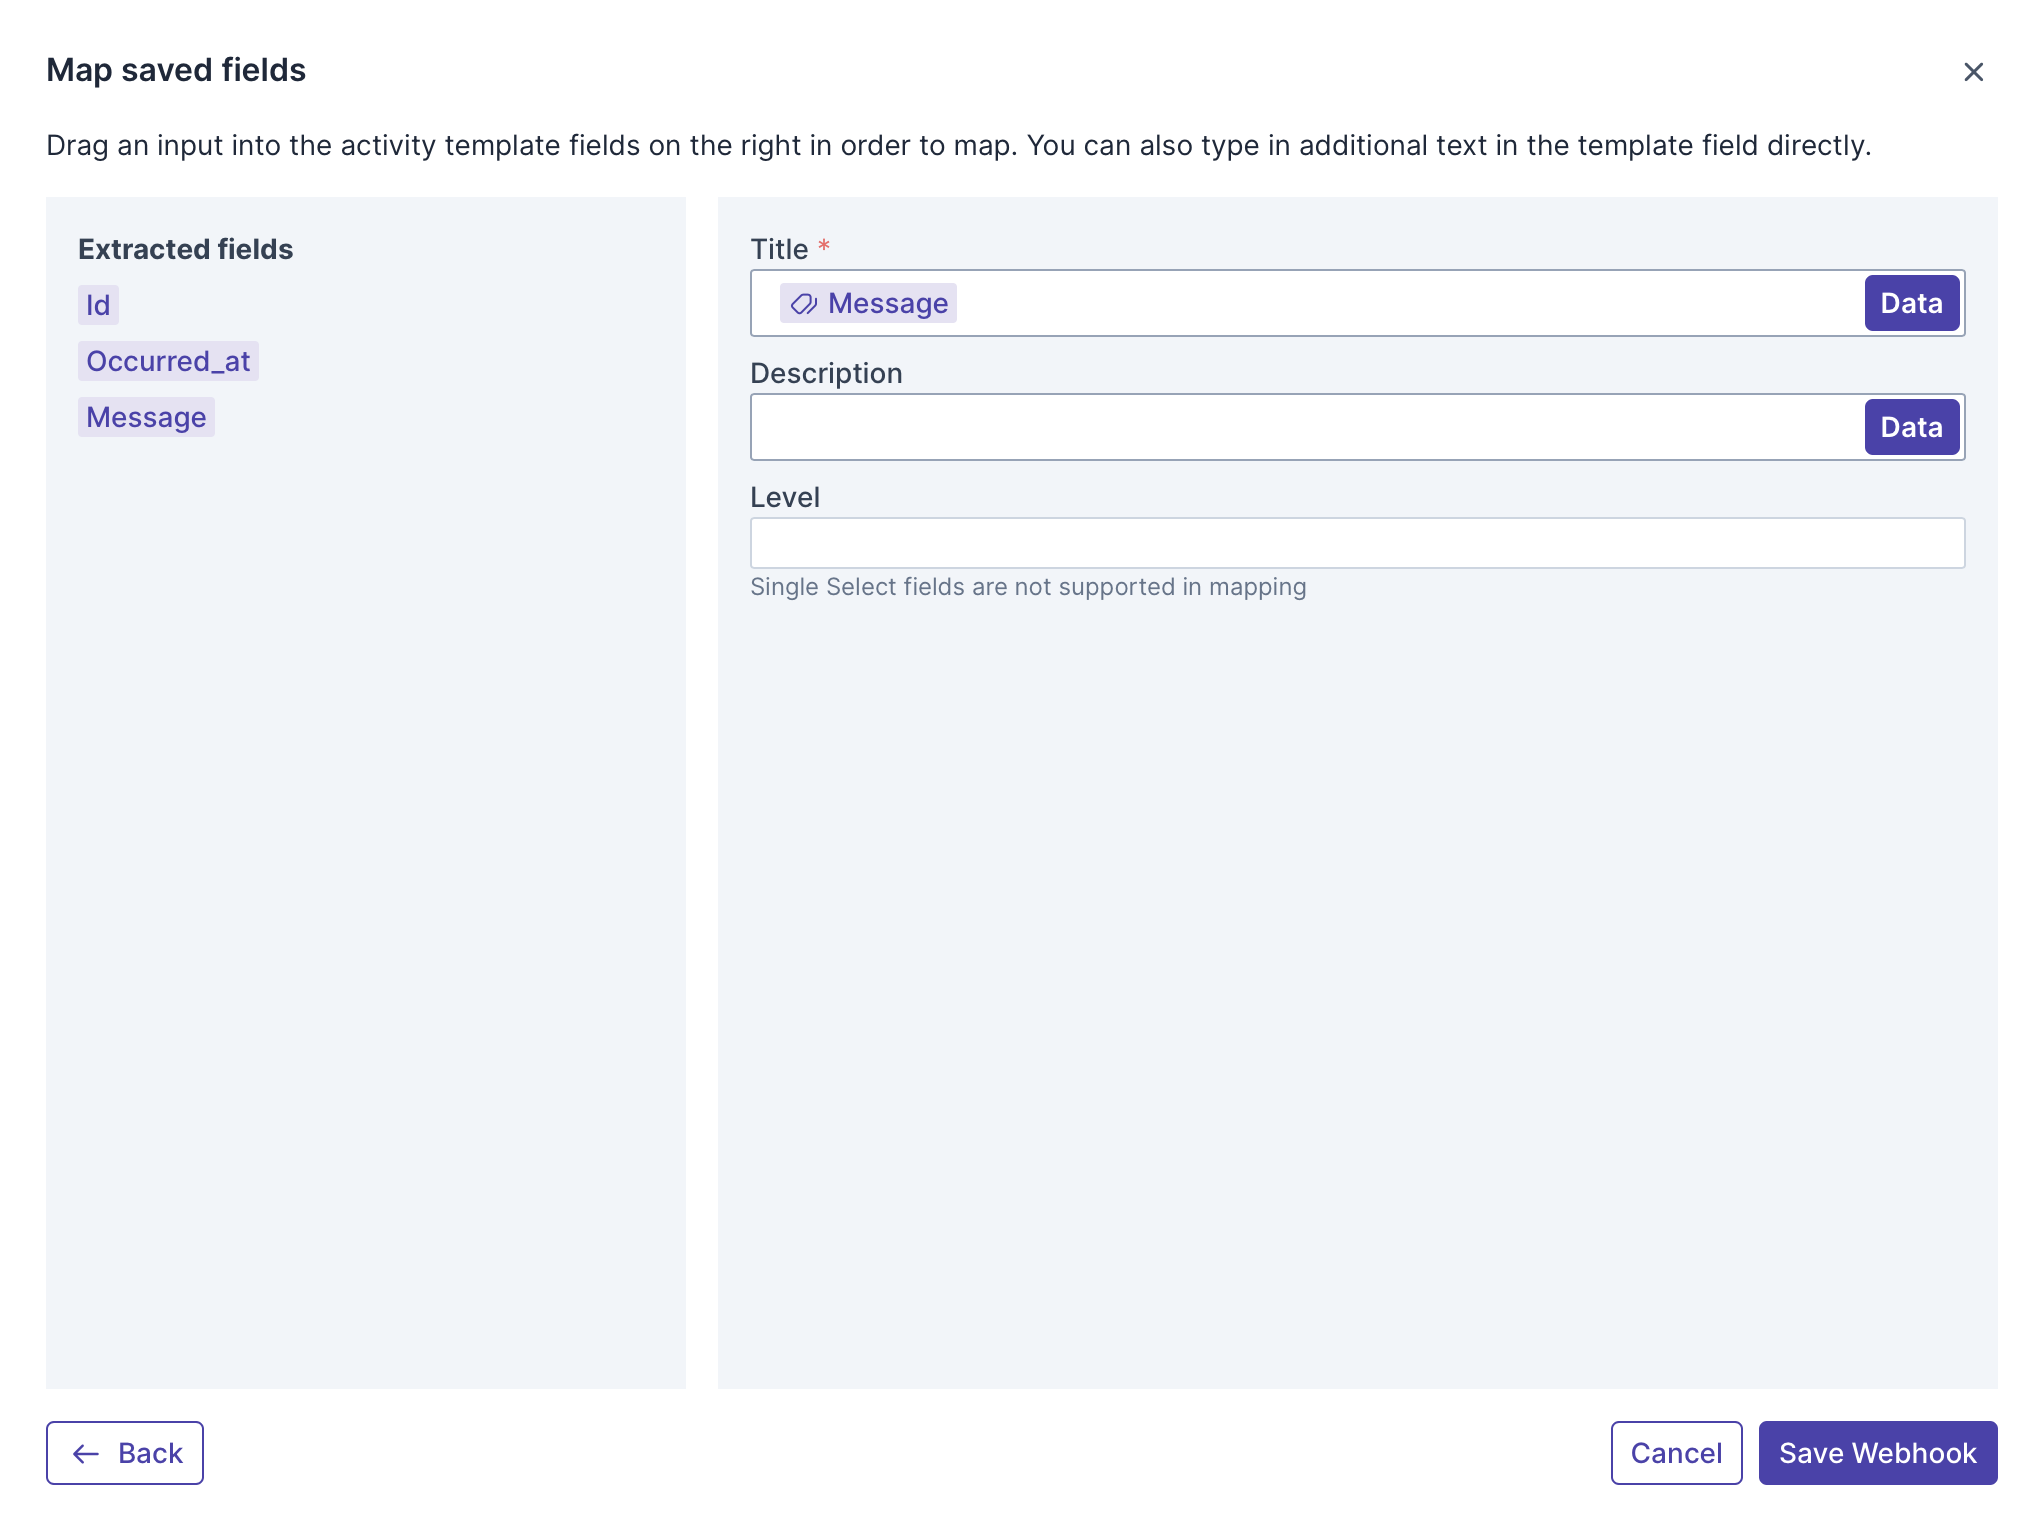
Task: Click the Message chip in Title field
Action: 886,304
